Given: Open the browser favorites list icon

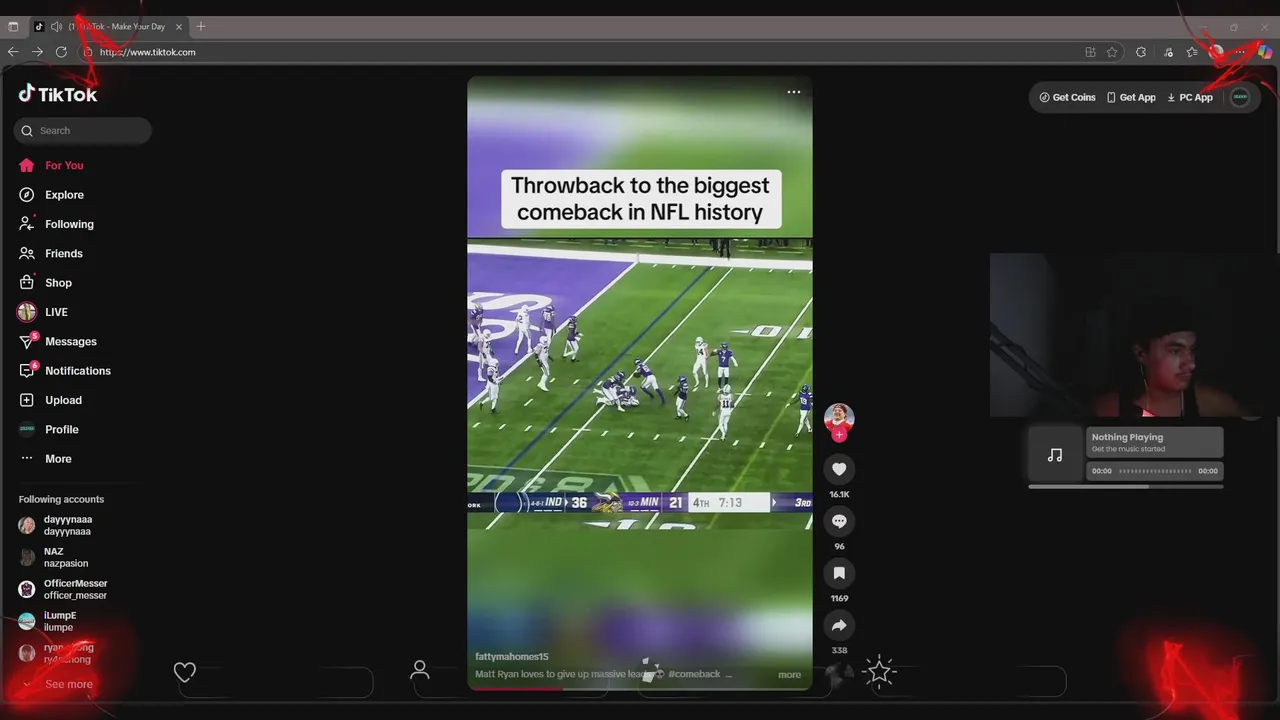Looking at the screenshot, I should click(x=1192, y=52).
